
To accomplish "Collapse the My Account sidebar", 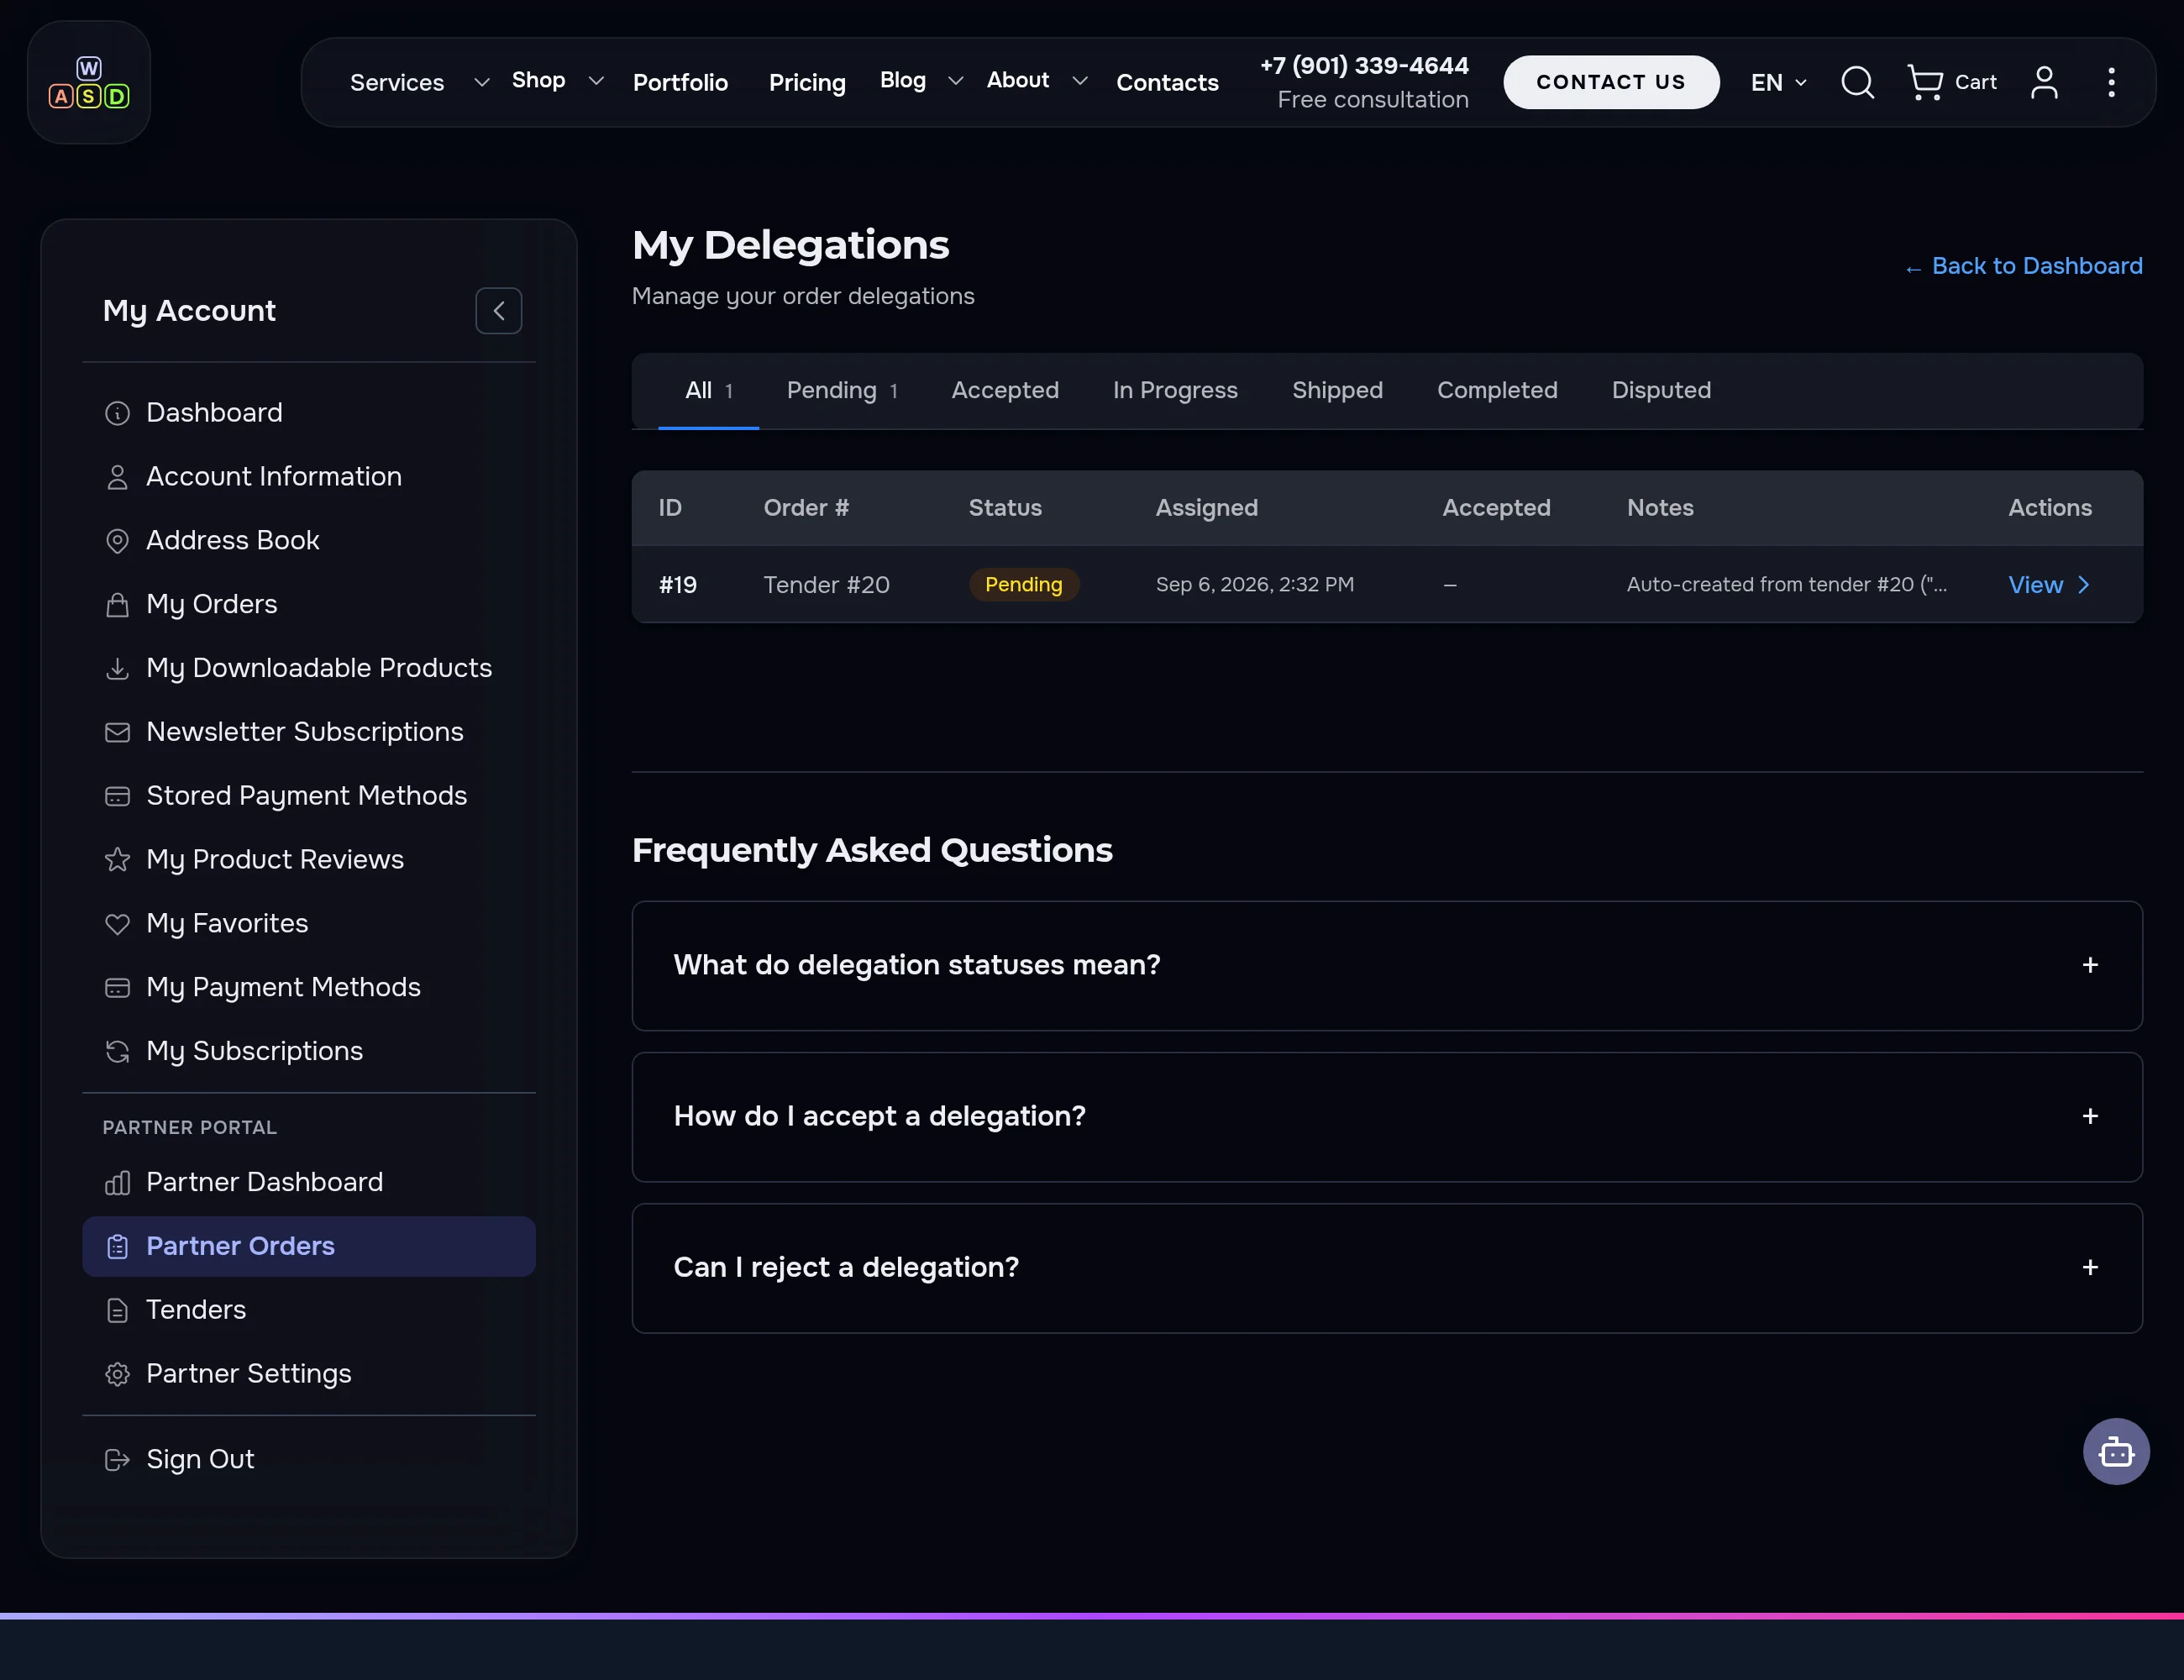I will click(x=498, y=311).
